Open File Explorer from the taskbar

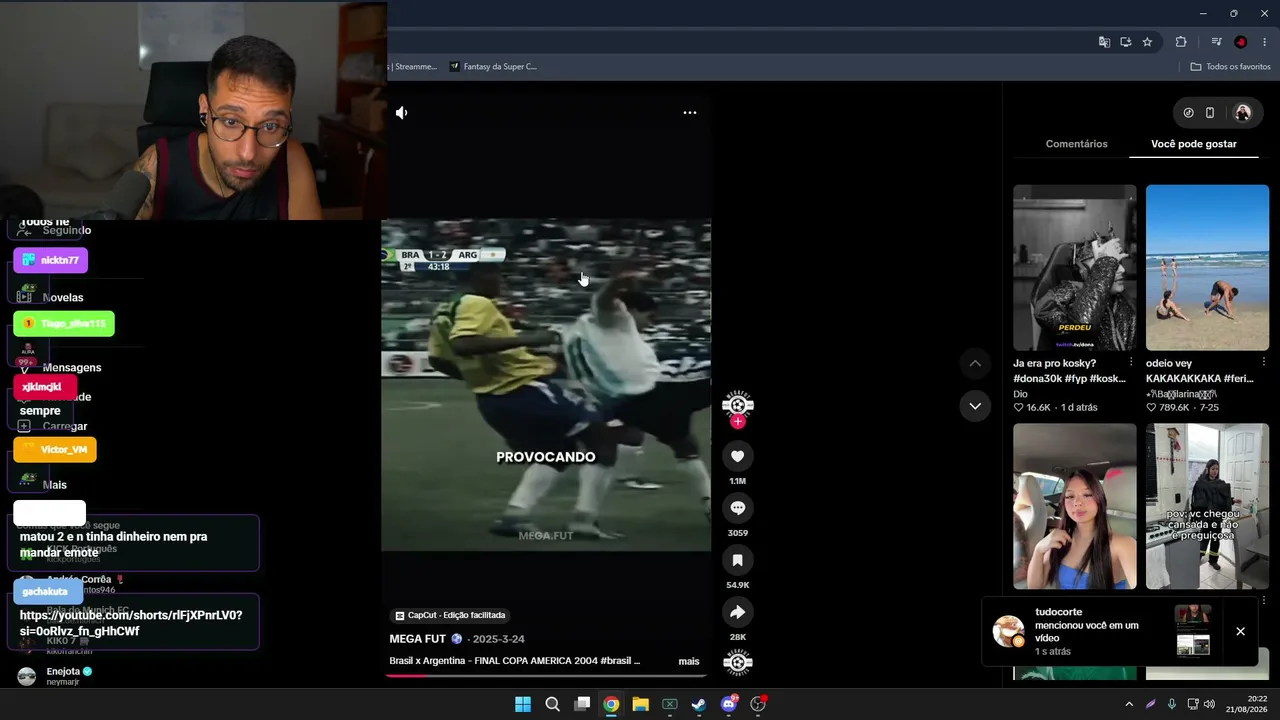pyautogui.click(x=640, y=704)
